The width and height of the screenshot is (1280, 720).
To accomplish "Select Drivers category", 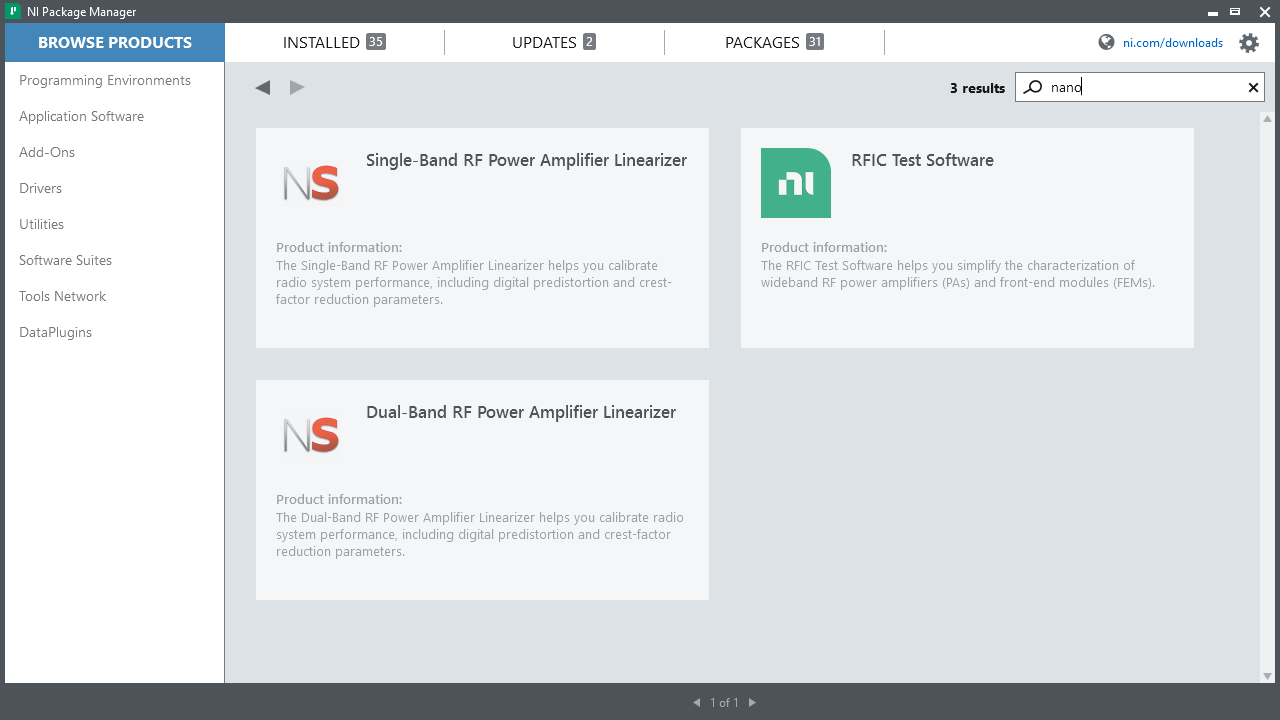I will click(40, 188).
